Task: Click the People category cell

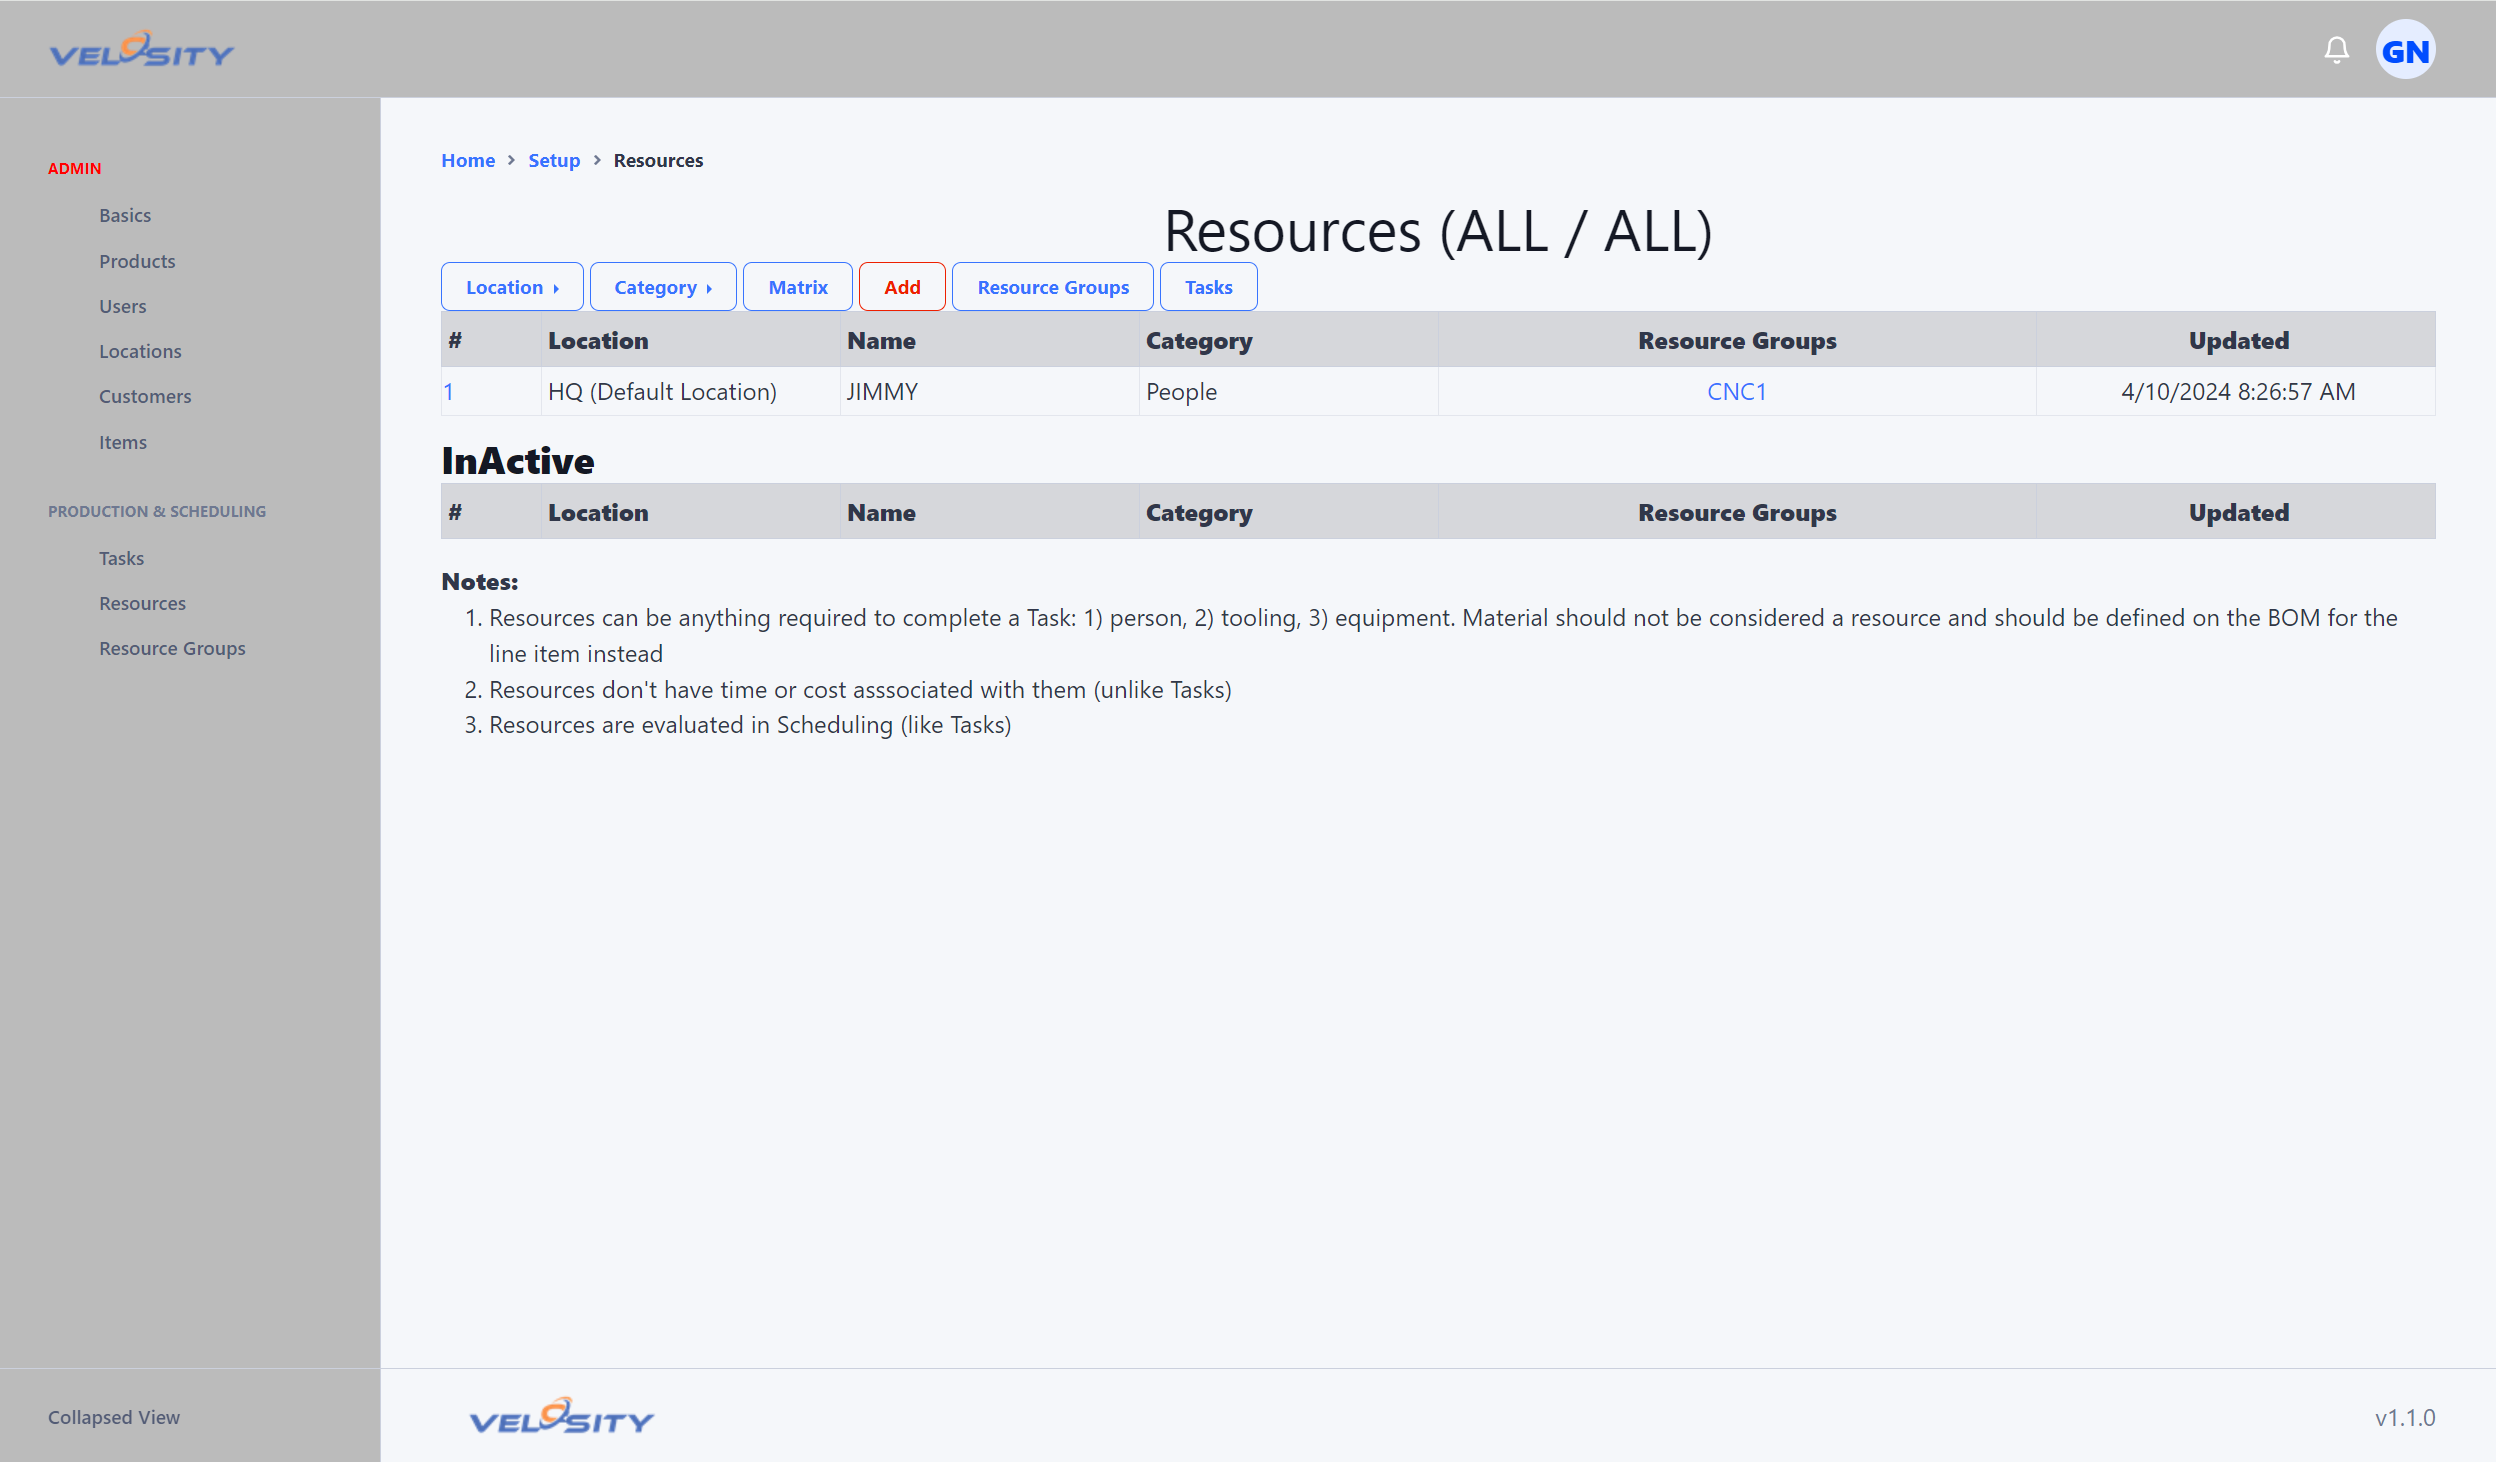Action: pos(1288,392)
